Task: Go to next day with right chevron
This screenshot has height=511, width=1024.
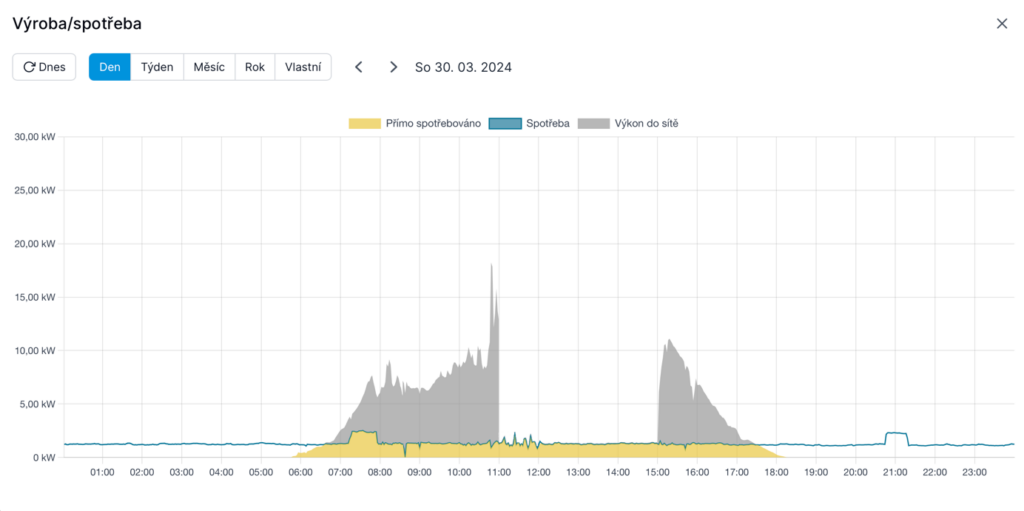Action: point(393,67)
